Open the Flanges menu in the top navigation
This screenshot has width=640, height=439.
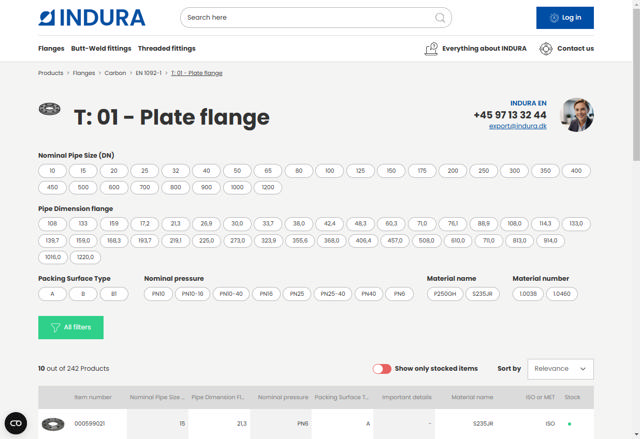(51, 49)
